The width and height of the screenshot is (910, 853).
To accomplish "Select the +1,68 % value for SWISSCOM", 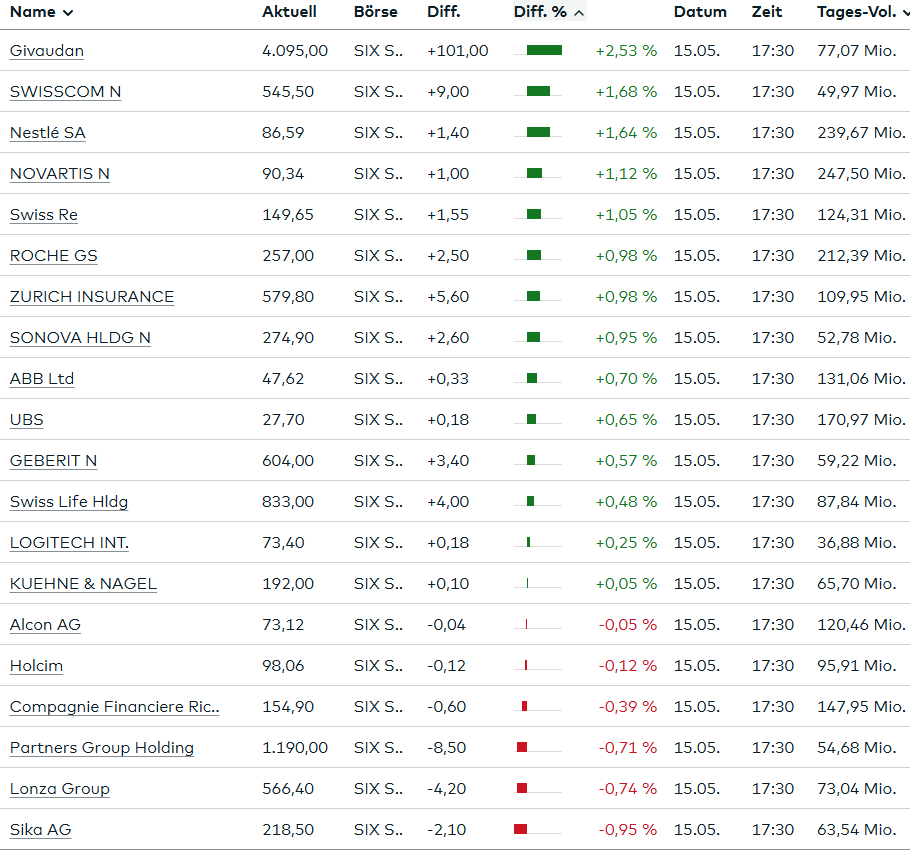I will tap(626, 92).
